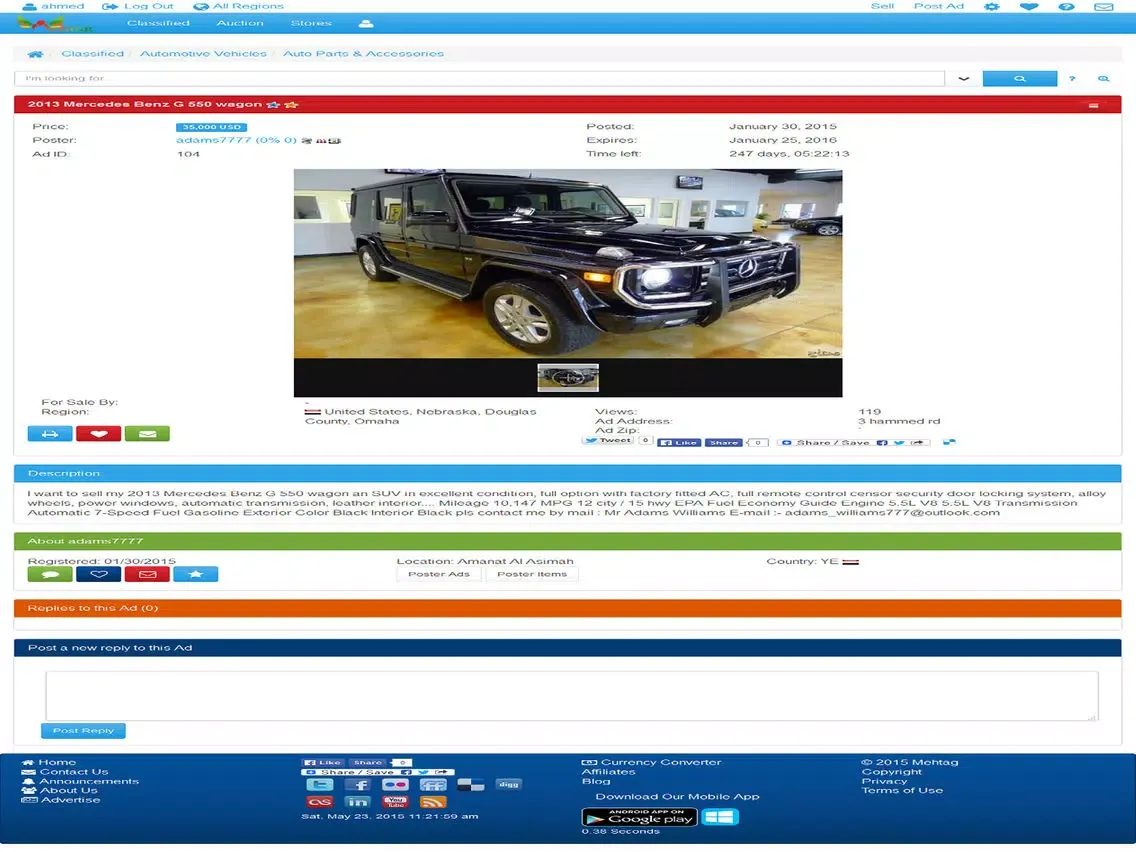The height and width of the screenshot is (852, 1136).
Task: Open RSS feed icon in footer
Action: pyautogui.click(x=433, y=802)
